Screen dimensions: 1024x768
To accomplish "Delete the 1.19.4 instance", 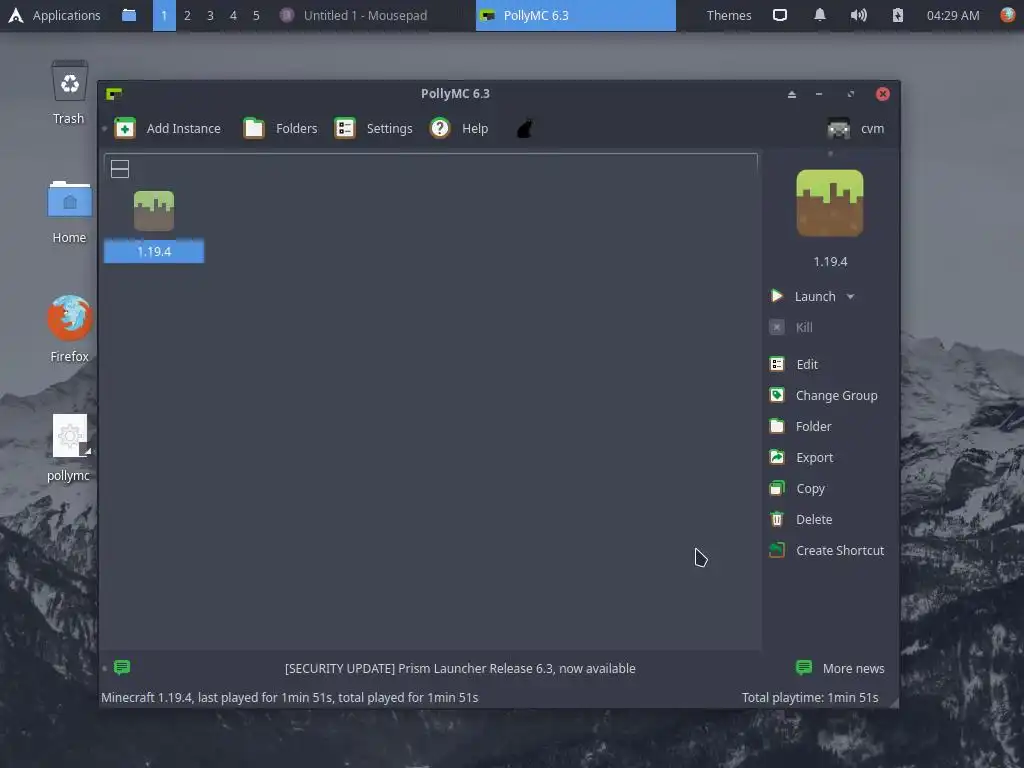I will coord(801,519).
